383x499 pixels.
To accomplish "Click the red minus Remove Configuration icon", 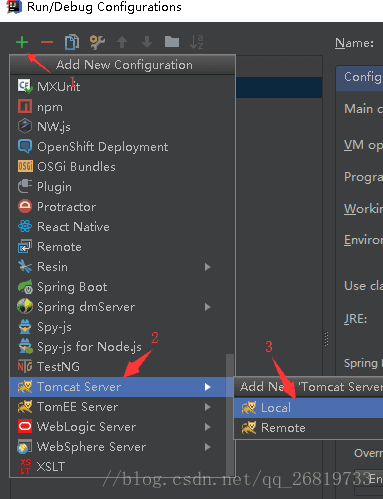I will (x=47, y=42).
